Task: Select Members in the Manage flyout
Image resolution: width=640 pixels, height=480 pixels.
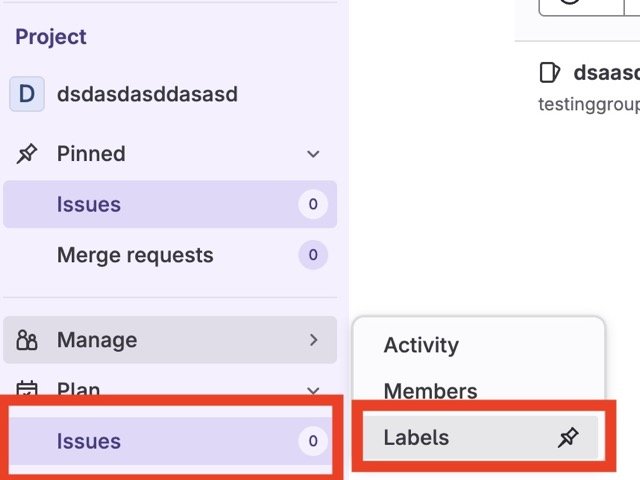Action: click(x=430, y=392)
